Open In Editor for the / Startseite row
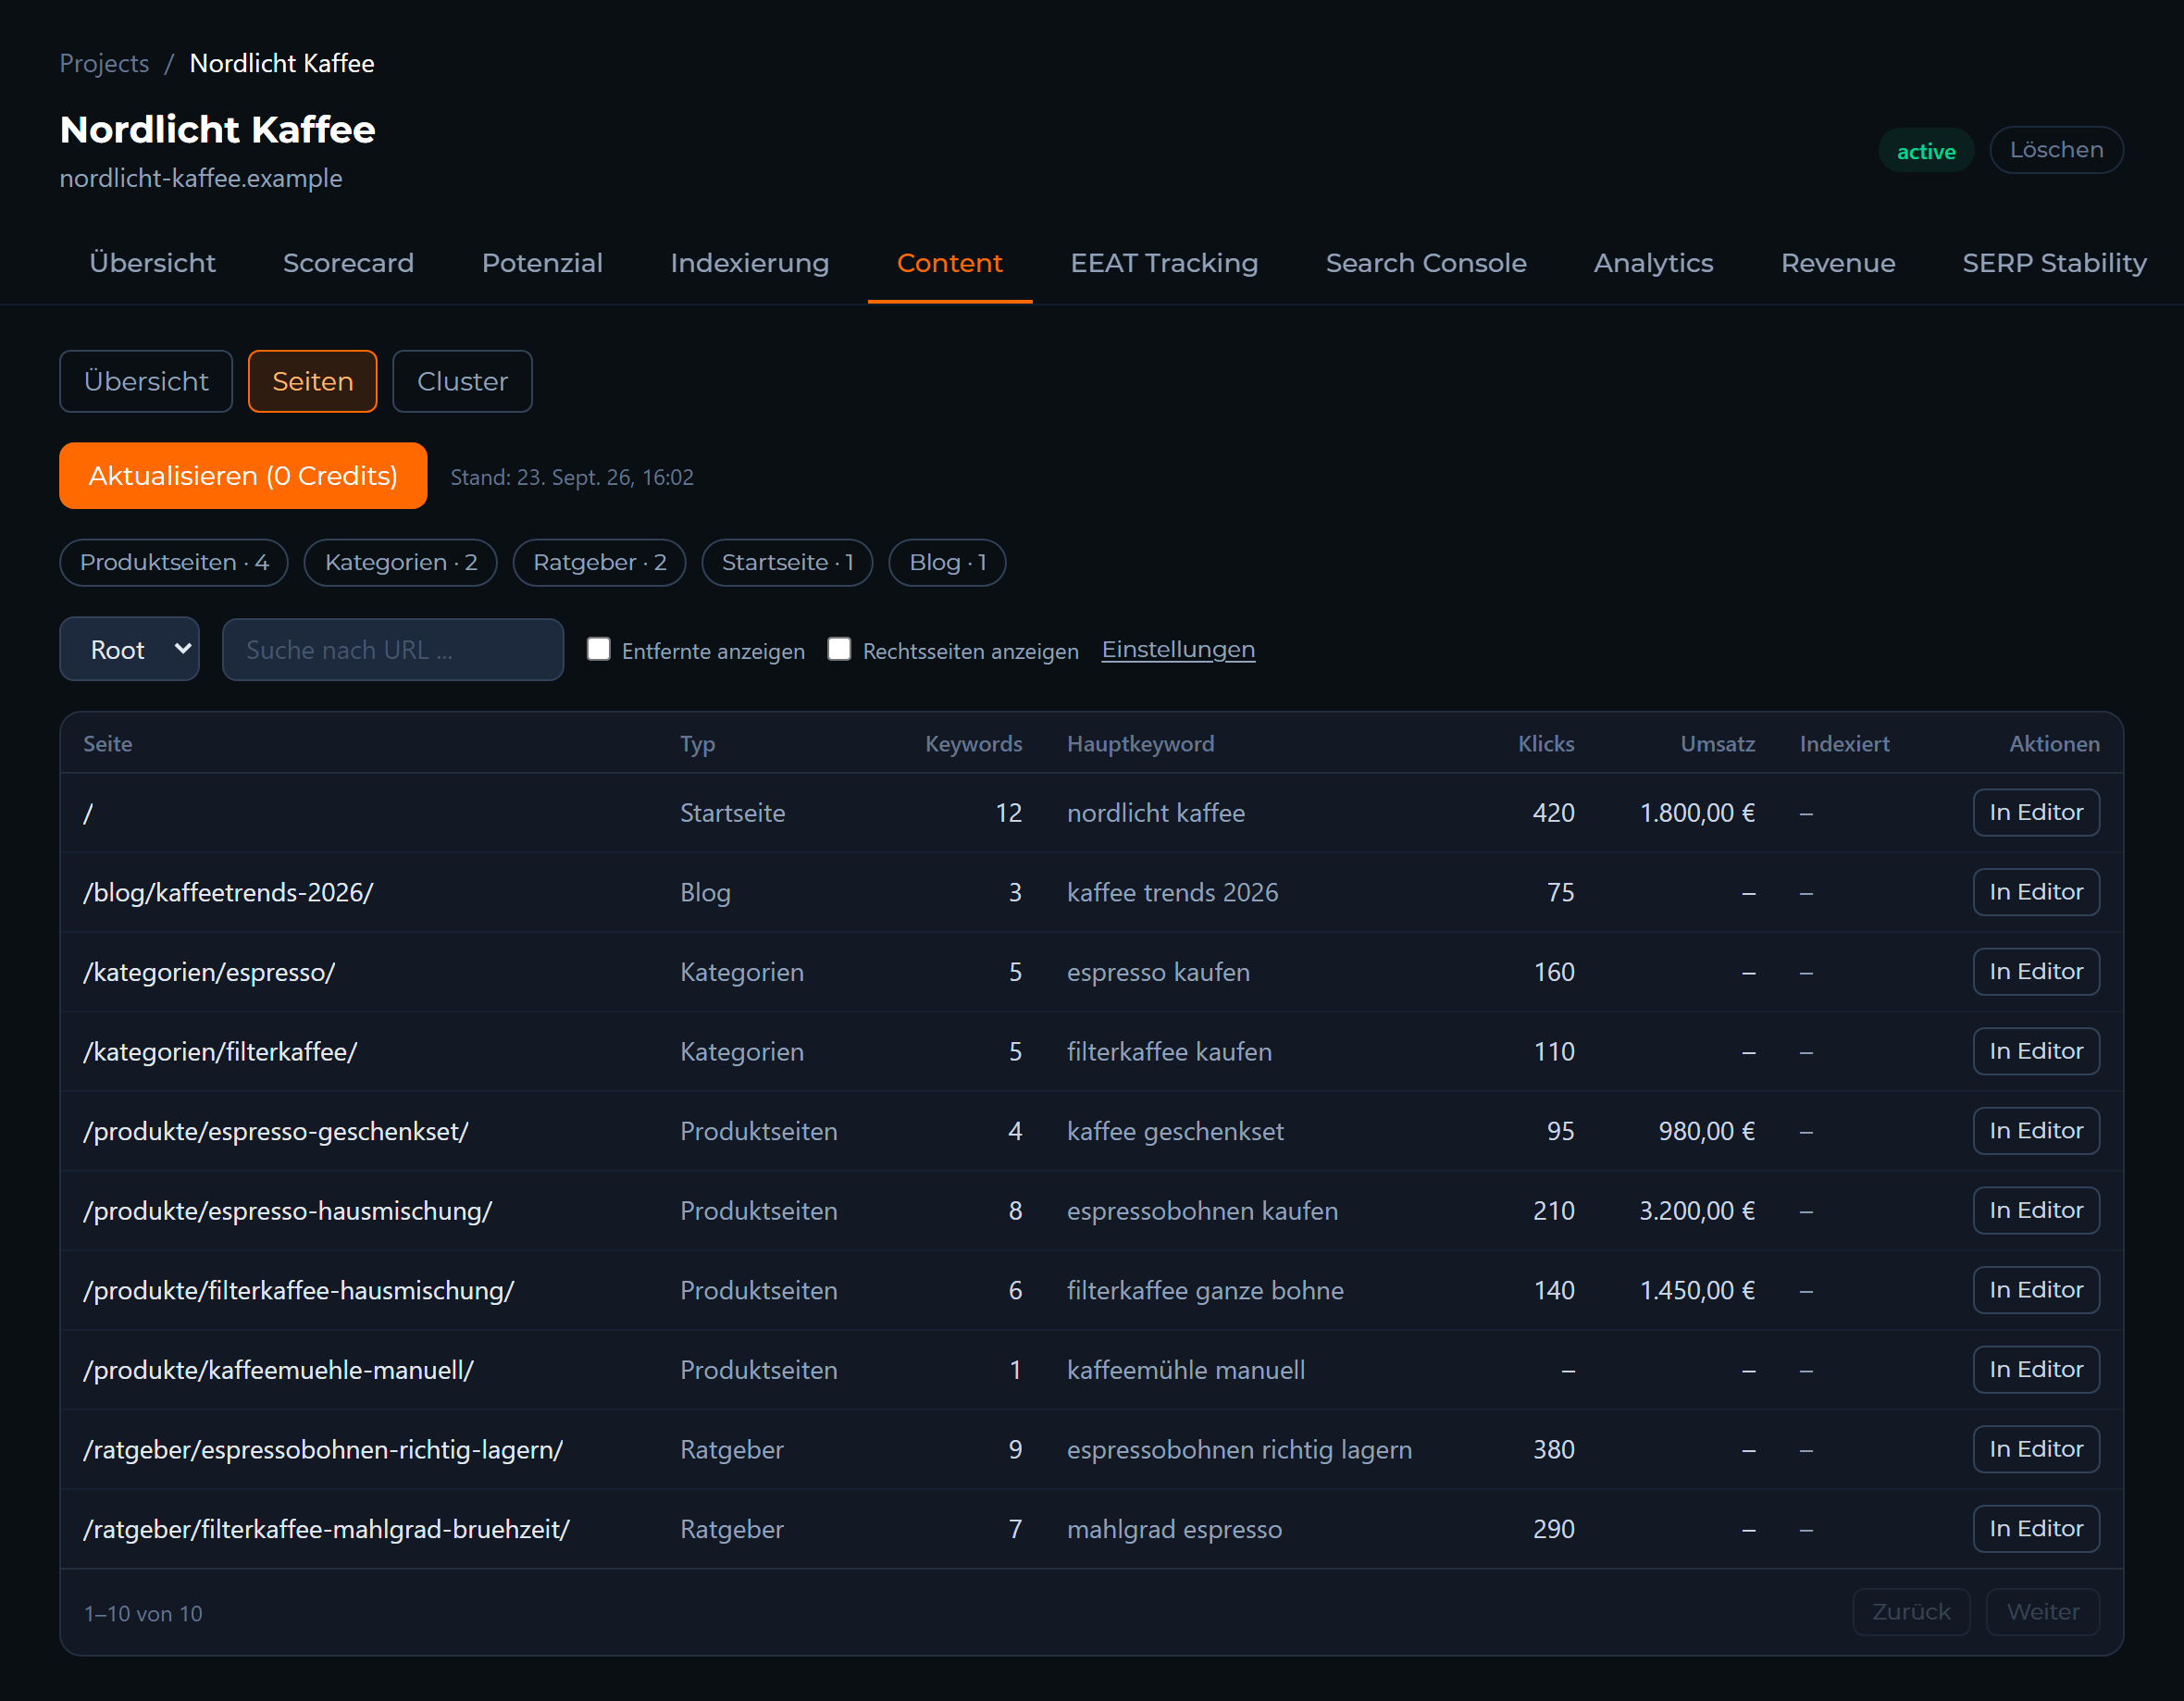2184x1701 pixels. (x=2036, y=812)
